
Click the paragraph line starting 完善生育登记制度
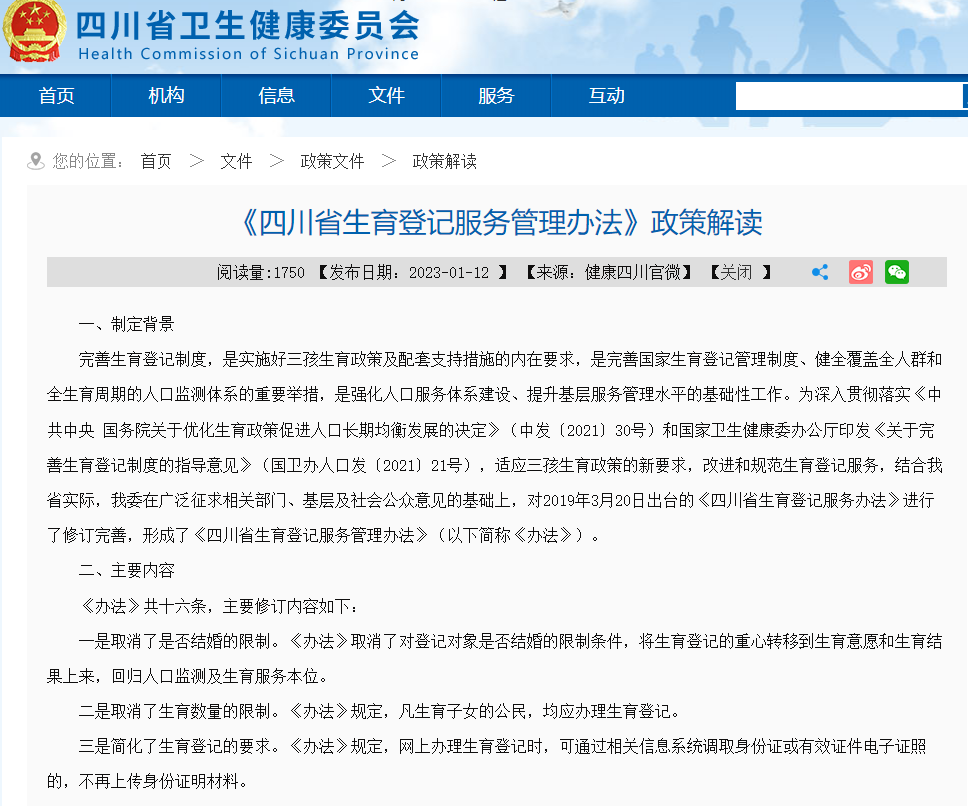coord(511,359)
